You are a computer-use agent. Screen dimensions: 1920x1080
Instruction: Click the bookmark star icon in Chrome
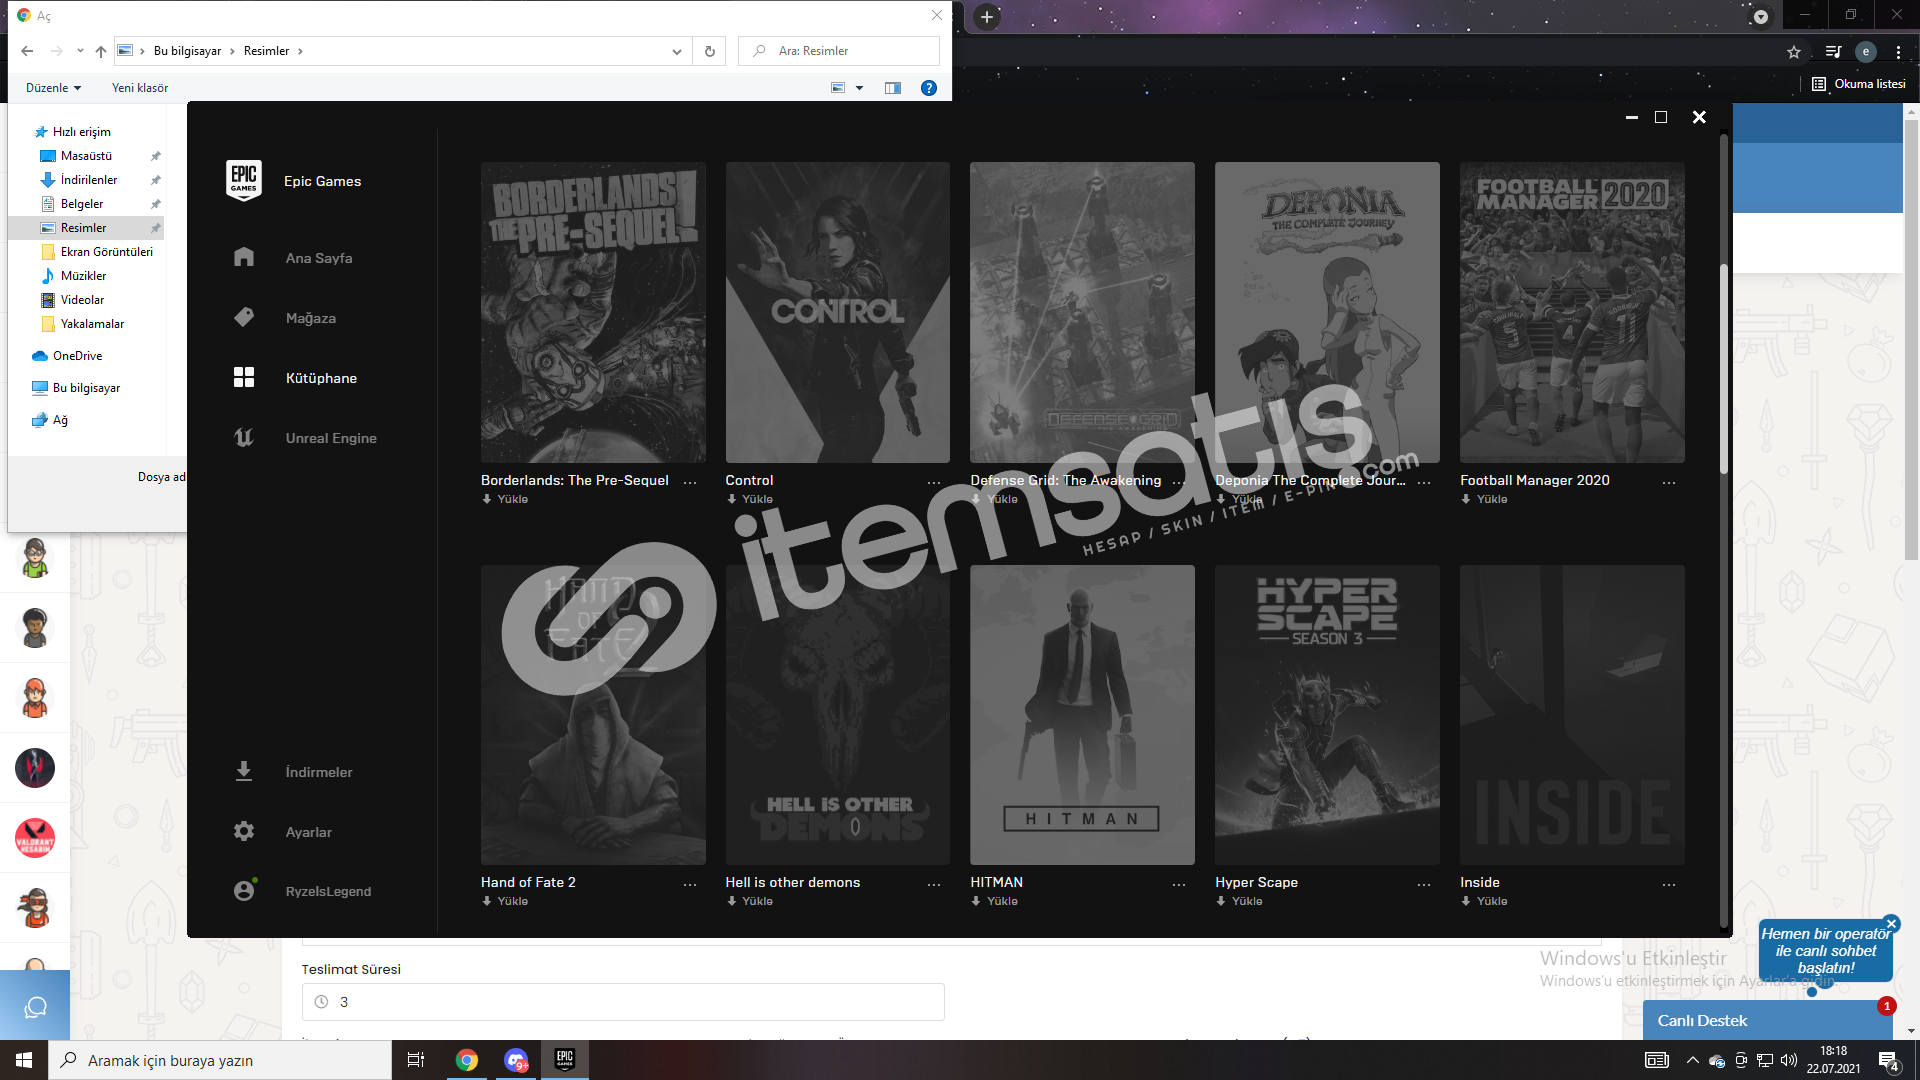pyautogui.click(x=1794, y=52)
